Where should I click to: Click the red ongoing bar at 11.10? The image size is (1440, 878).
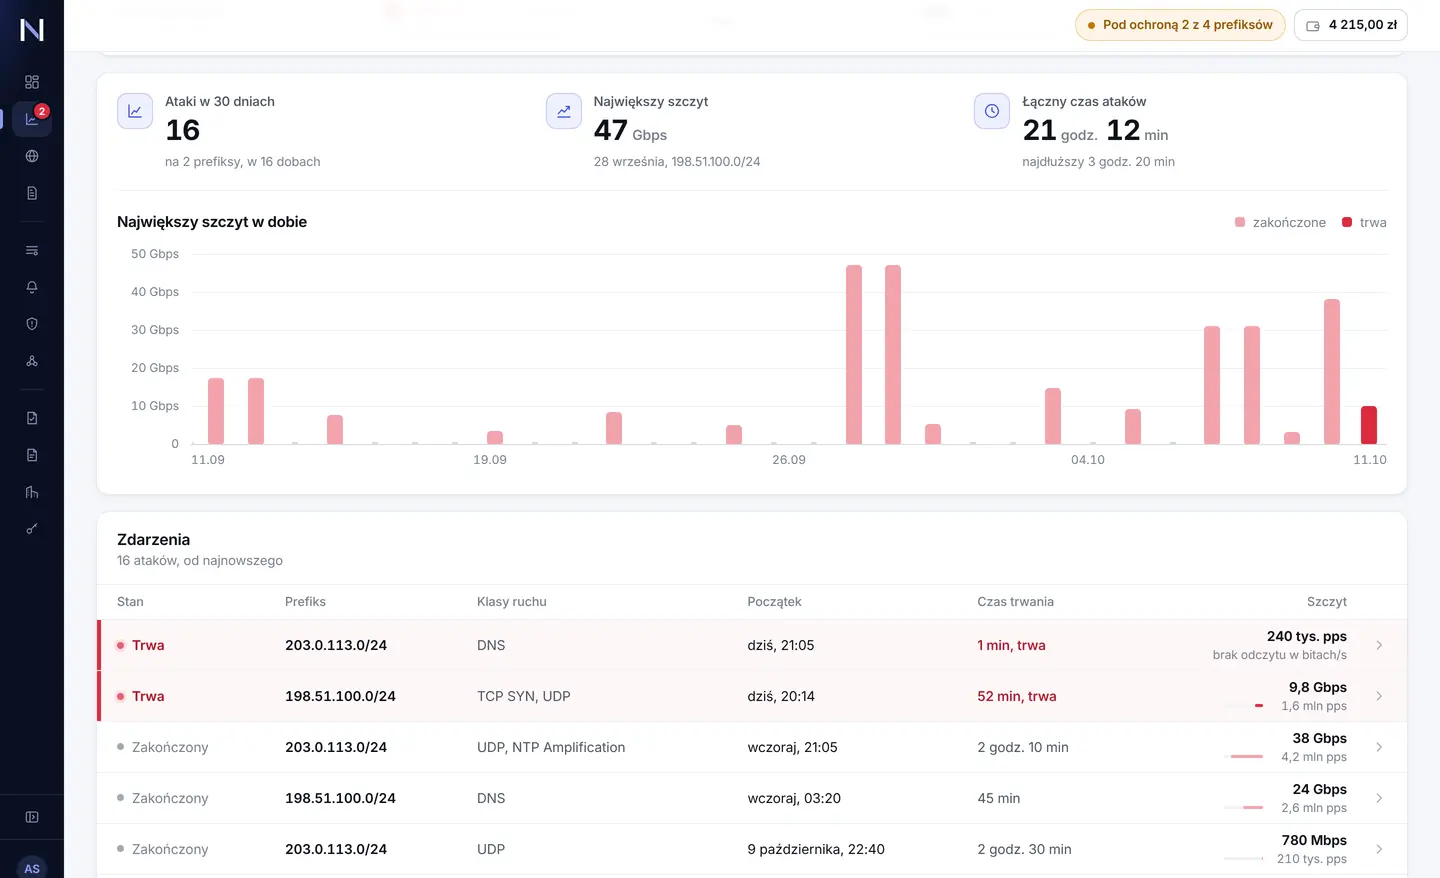coord(1369,425)
